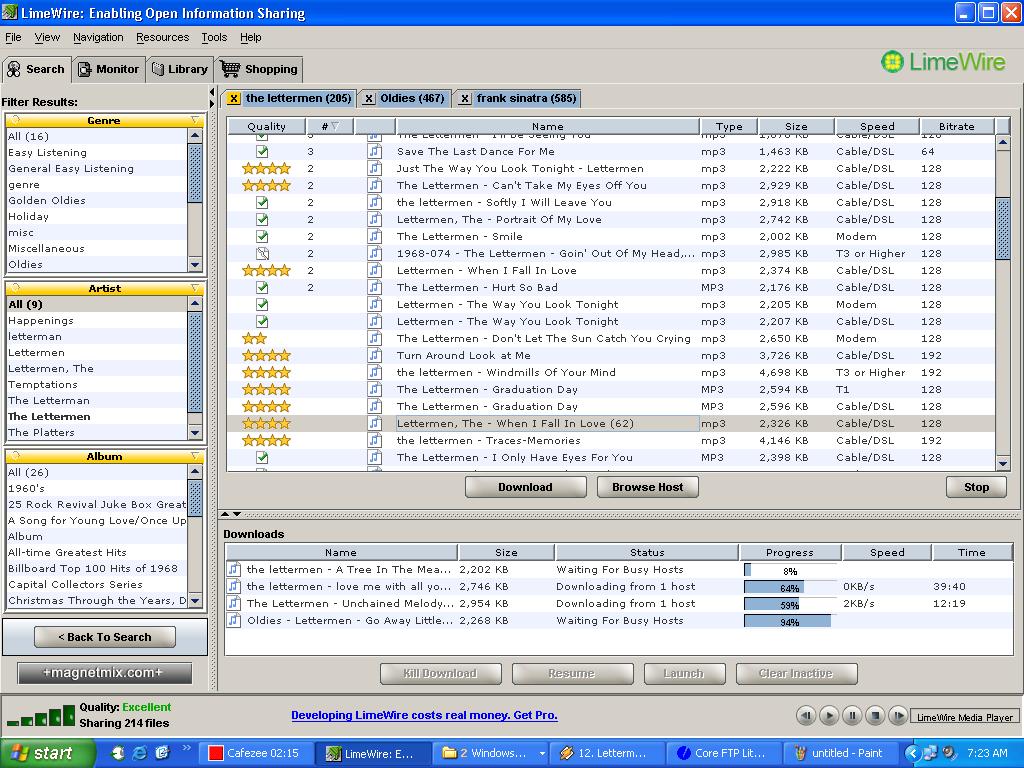Click the +magnetmix.com+ button

click(x=105, y=673)
